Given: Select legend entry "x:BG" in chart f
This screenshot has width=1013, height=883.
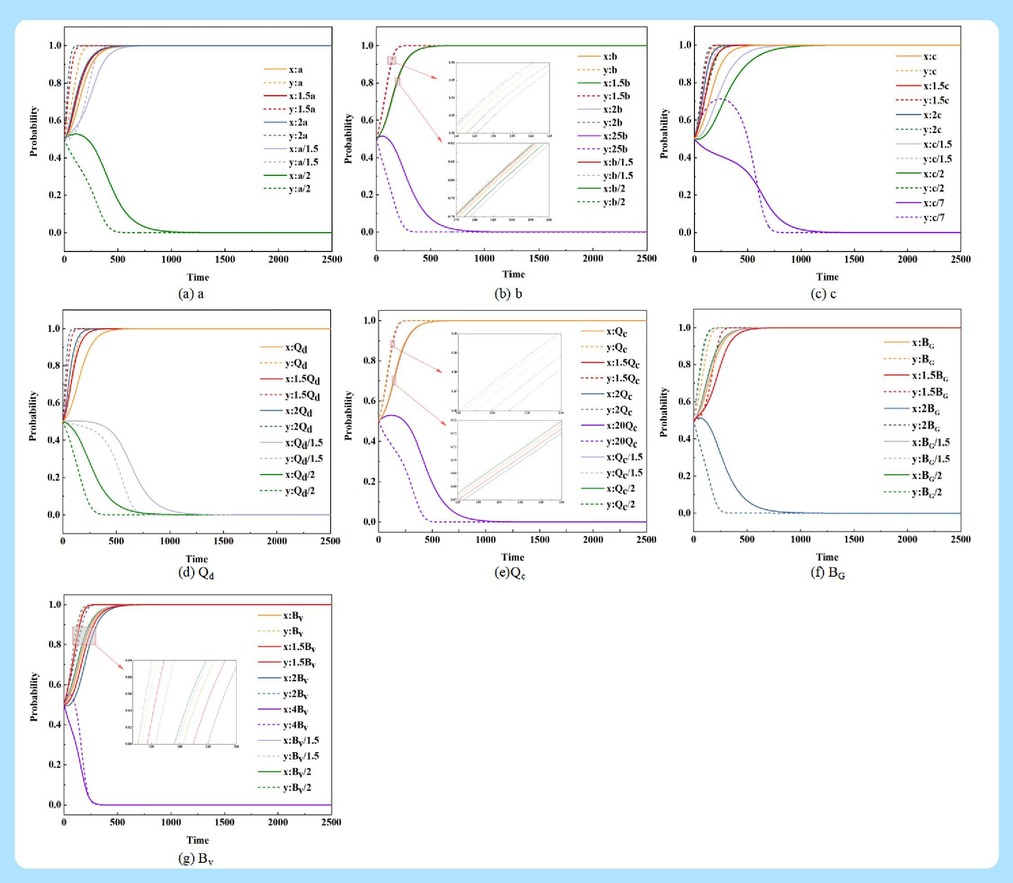Looking at the screenshot, I should tap(910, 343).
